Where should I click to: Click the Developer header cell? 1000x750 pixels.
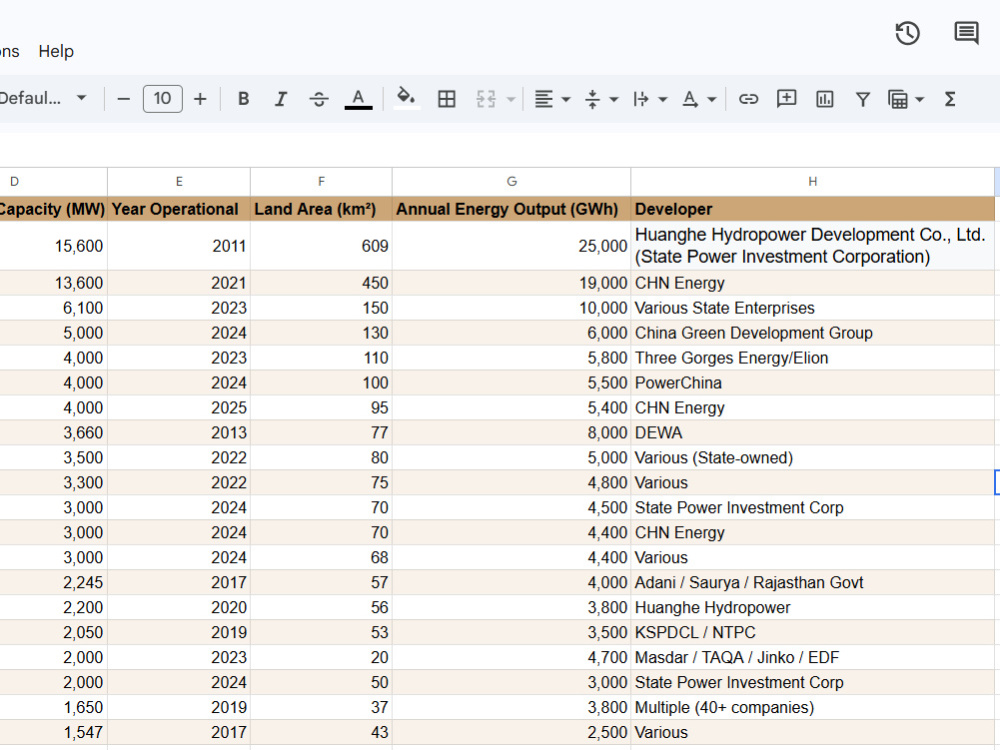pyautogui.click(x=812, y=209)
